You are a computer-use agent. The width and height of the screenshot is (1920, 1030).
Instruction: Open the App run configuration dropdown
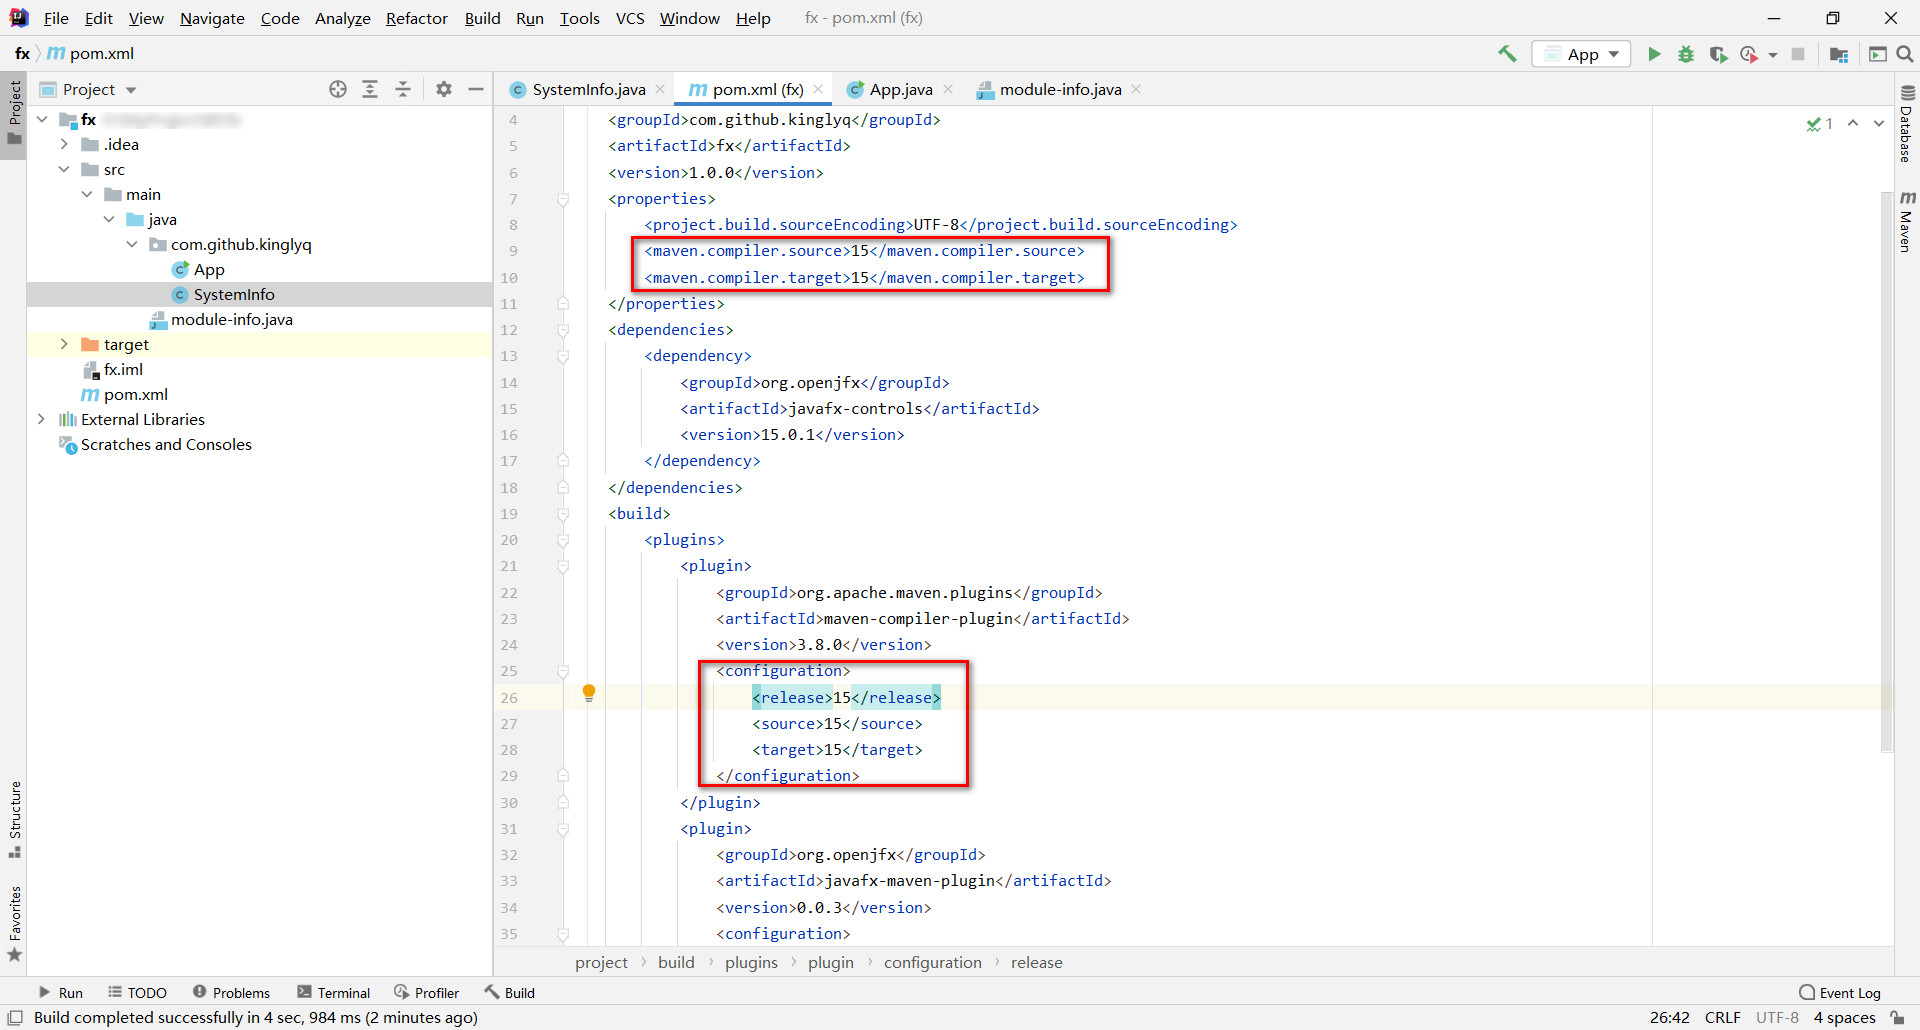pyautogui.click(x=1581, y=54)
